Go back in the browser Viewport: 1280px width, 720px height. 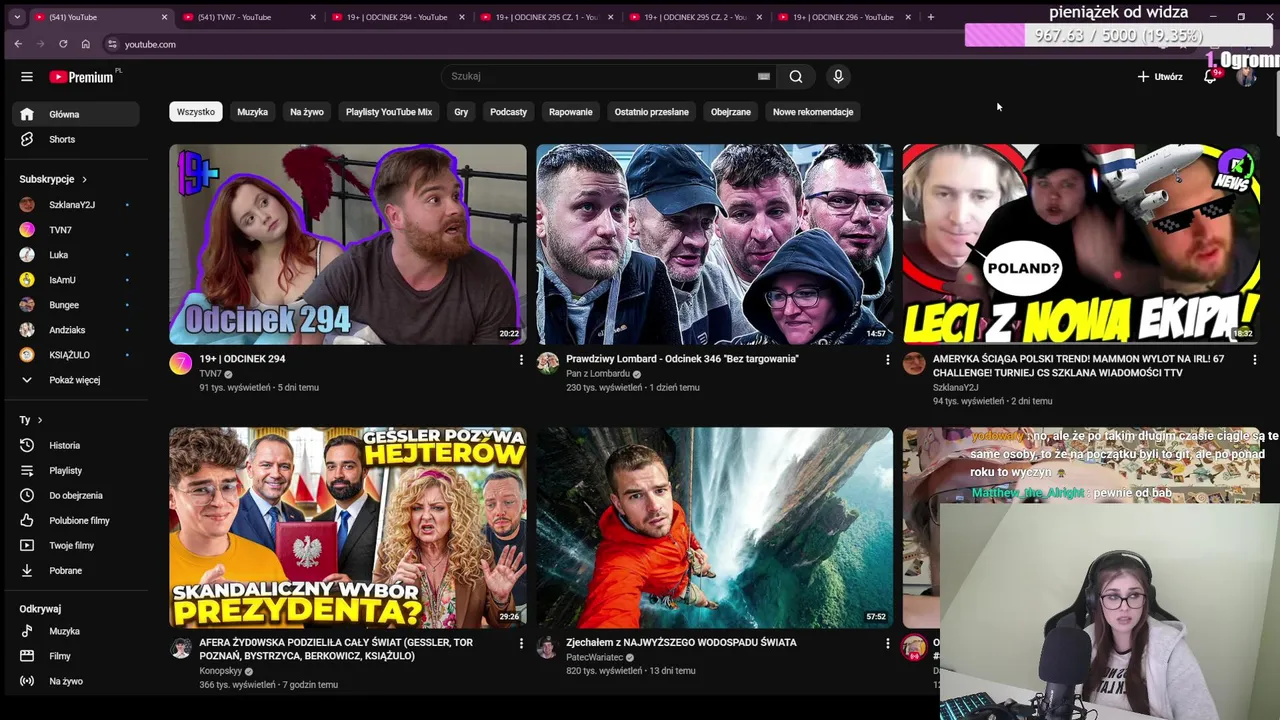18,44
